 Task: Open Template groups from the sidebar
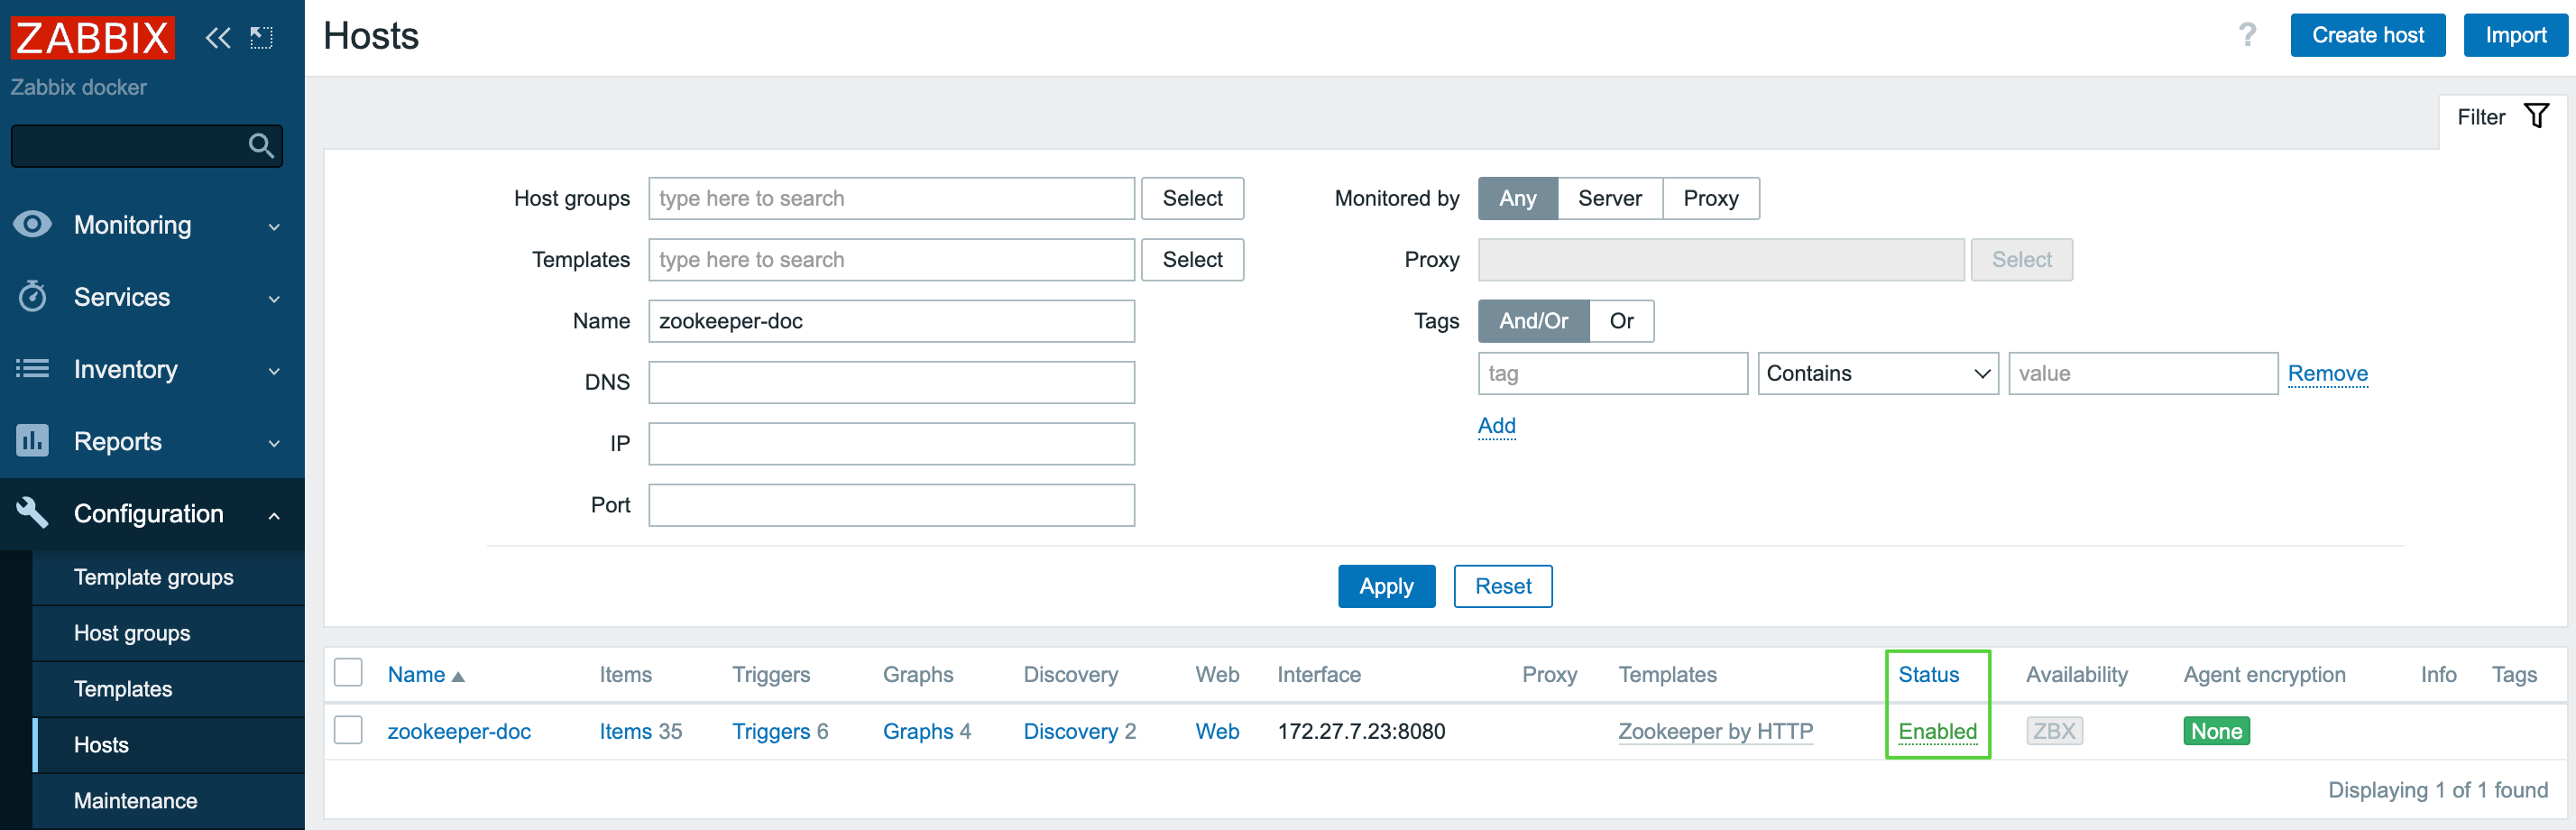(152, 577)
